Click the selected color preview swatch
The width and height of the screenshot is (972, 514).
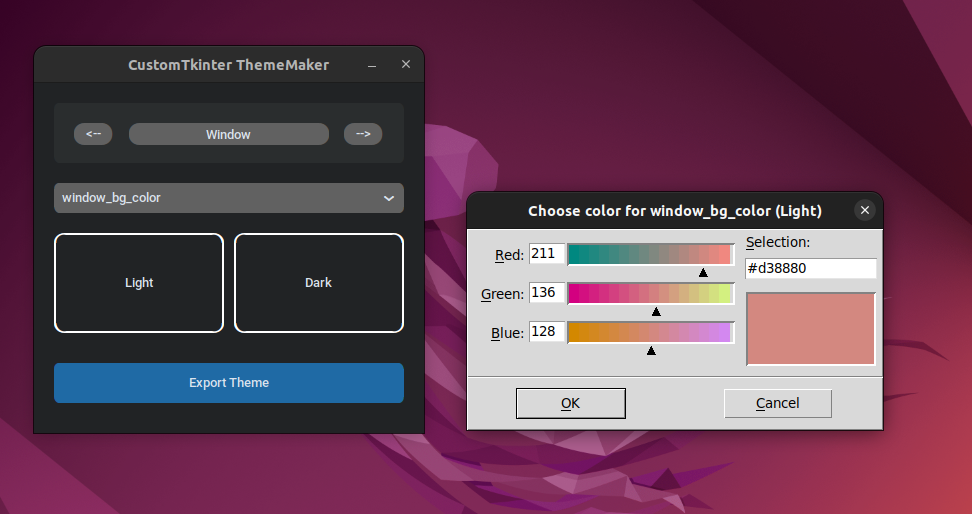[x=811, y=329]
